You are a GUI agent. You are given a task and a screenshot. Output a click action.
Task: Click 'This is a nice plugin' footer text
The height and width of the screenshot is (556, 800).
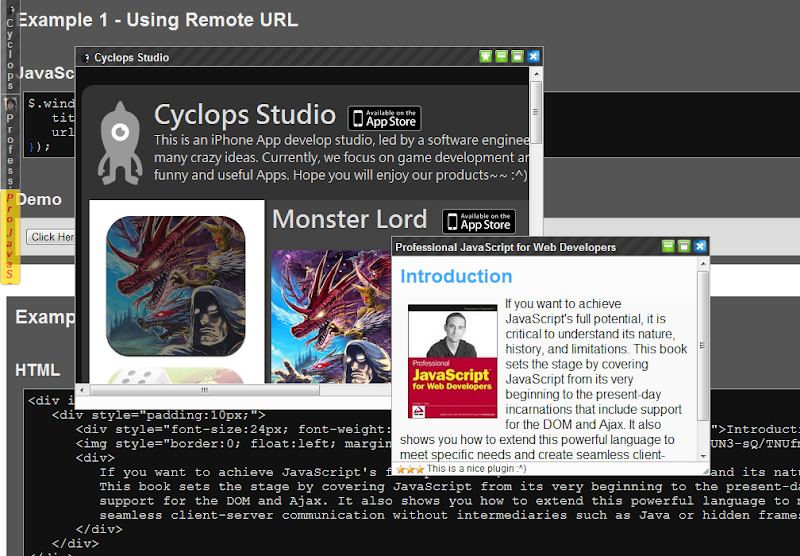coord(477,469)
